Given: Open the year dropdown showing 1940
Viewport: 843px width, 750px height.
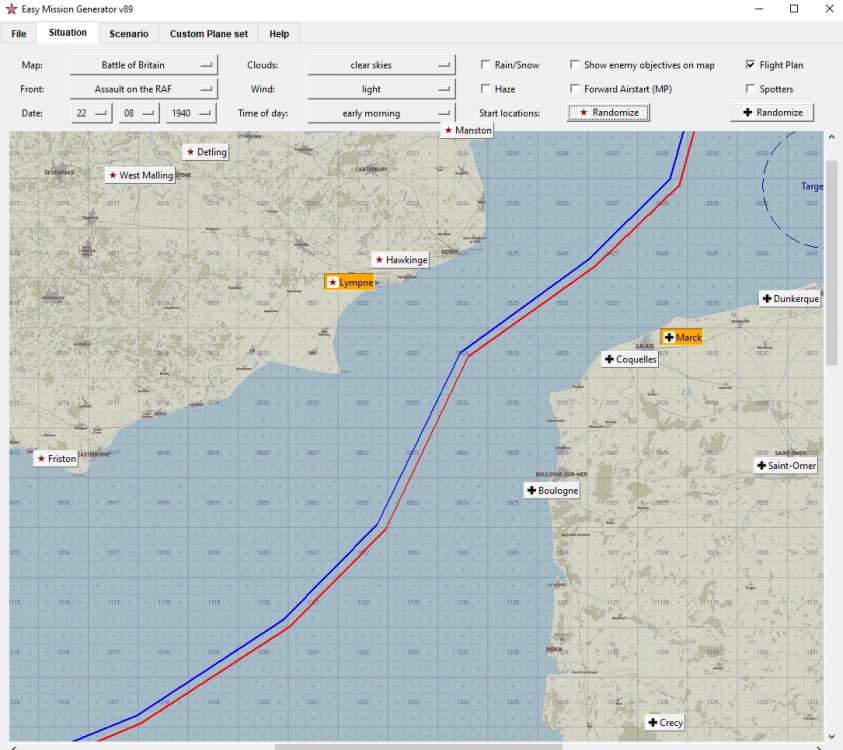Looking at the screenshot, I should pyautogui.click(x=191, y=113).
